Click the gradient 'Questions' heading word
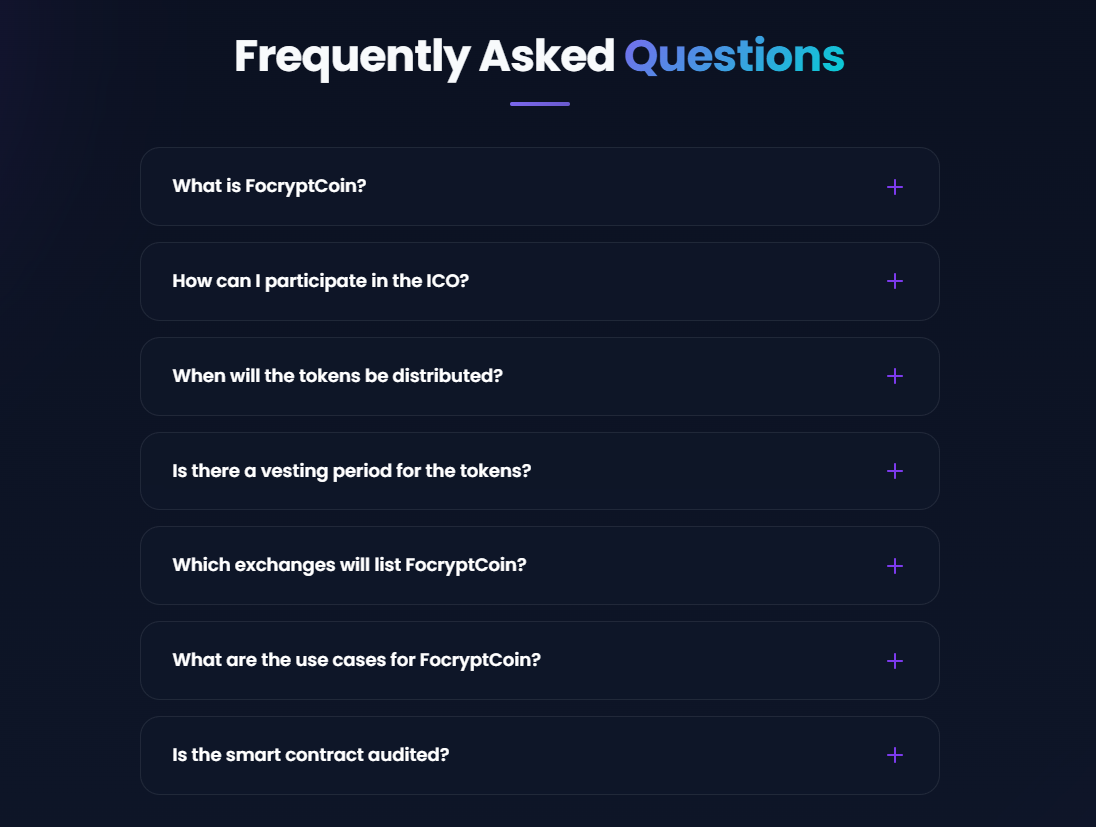1096x827 pixels. tap(734, 57)
